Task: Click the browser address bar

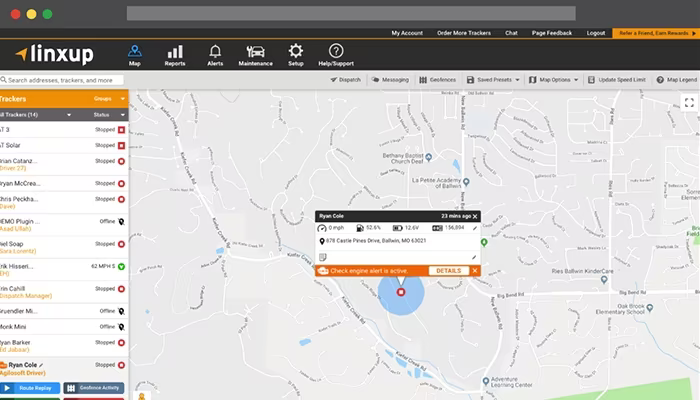Action: click(351, 13)
